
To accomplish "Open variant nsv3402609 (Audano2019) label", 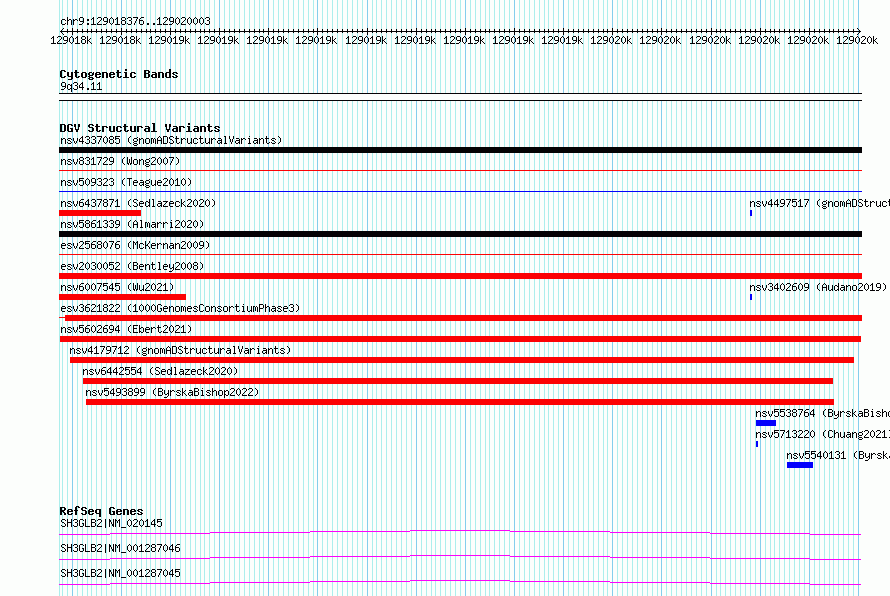I will (x=818, y=287).
